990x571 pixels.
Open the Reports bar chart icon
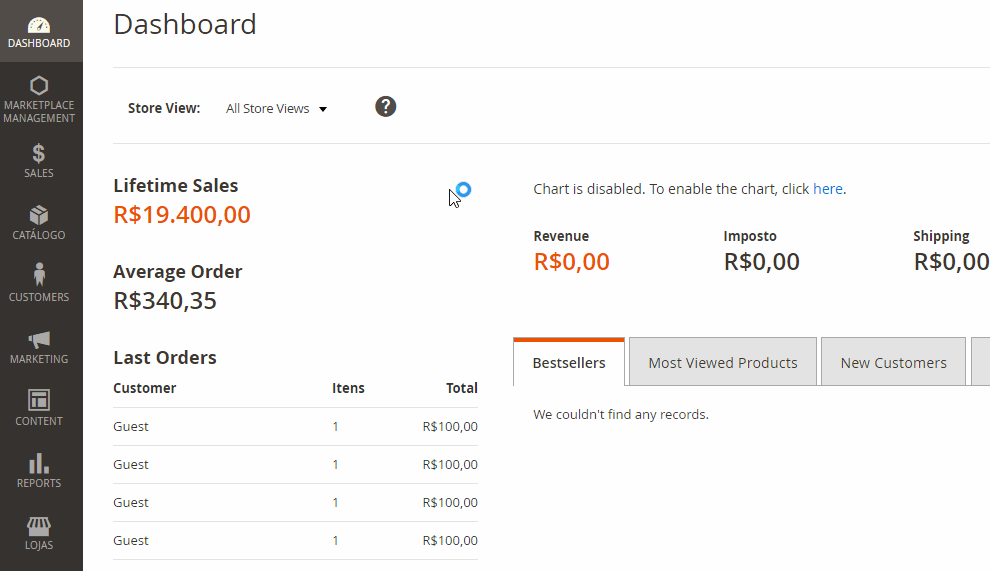pos(39,463)
